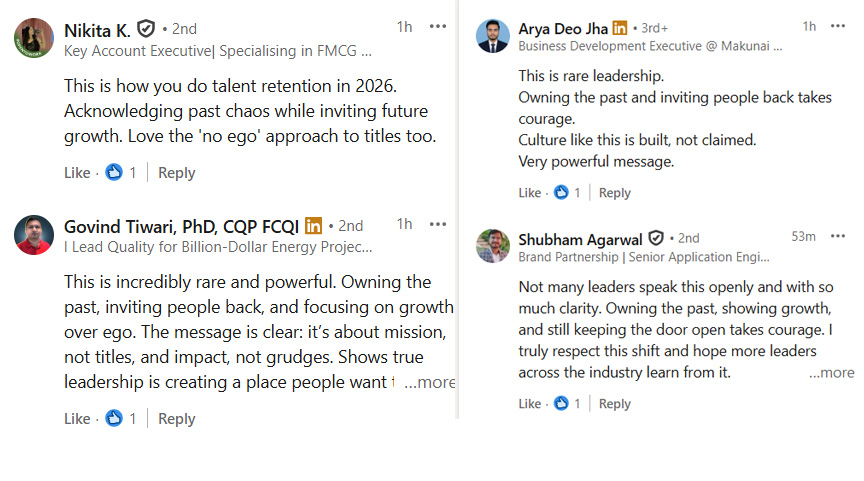Image resolution: width=864 pixels, height=481 pixels.
Task: Reply to Nikita K.'s comment
Action: tap(176, 173)
